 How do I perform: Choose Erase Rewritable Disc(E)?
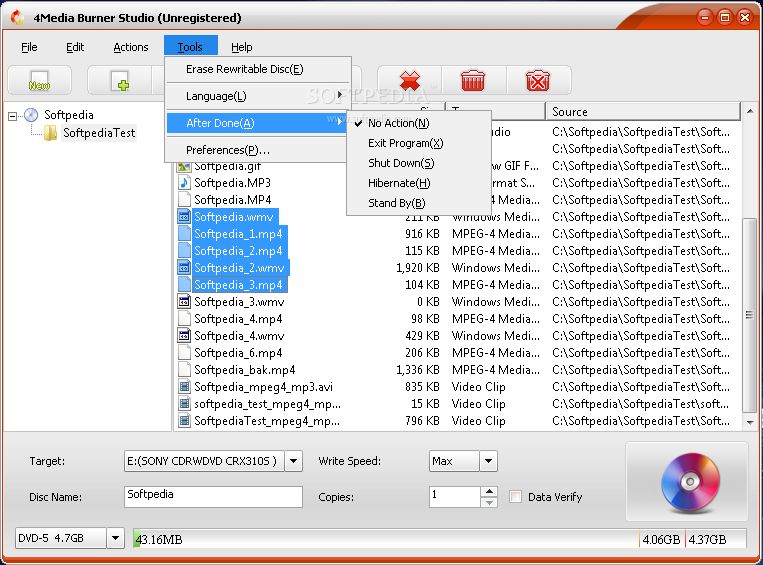click(x=258, y=69)
